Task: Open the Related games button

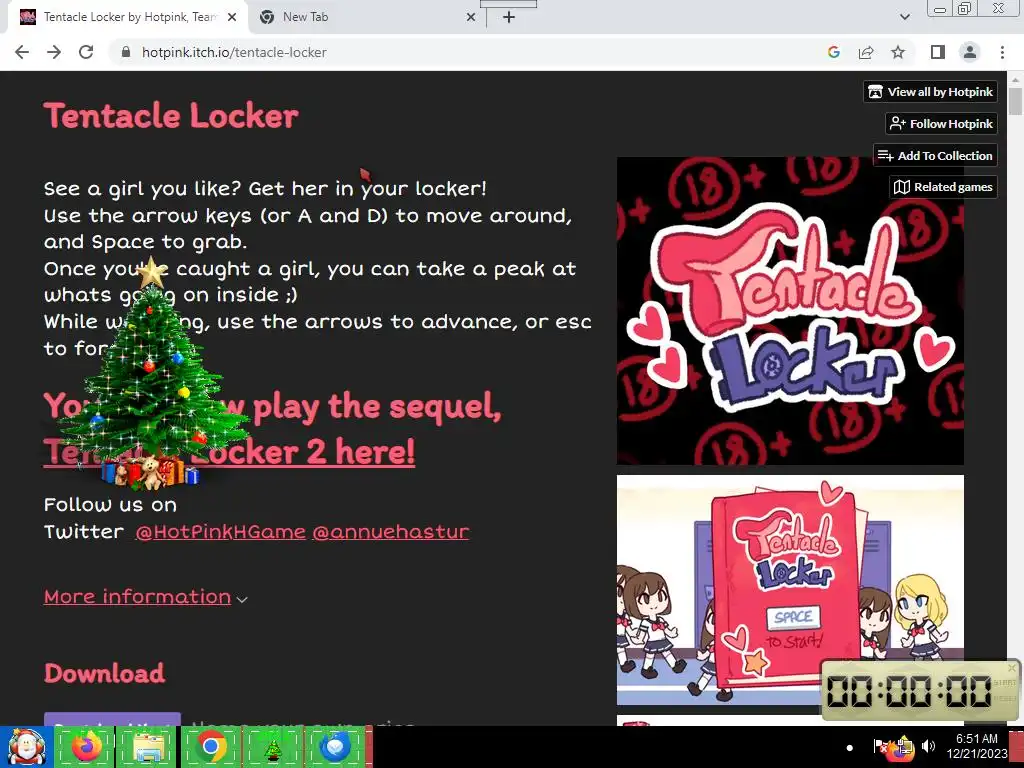Action: 943,187
